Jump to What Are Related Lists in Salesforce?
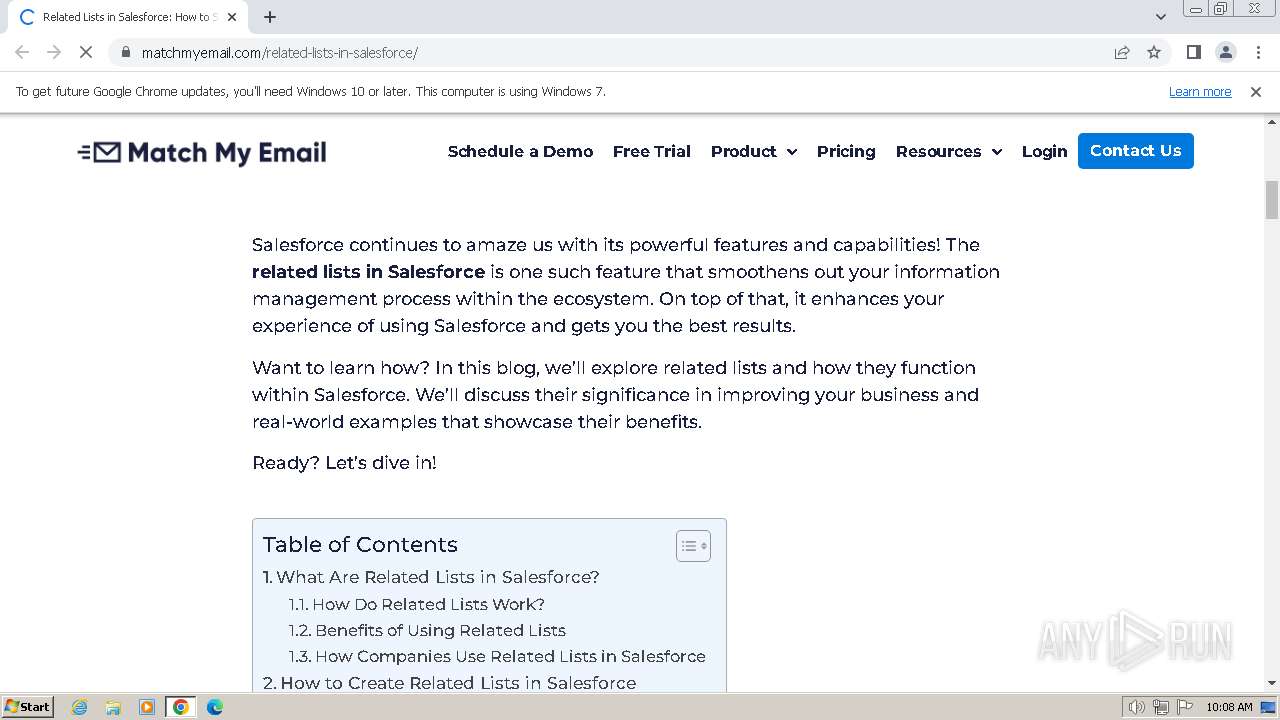 (431, 577)
